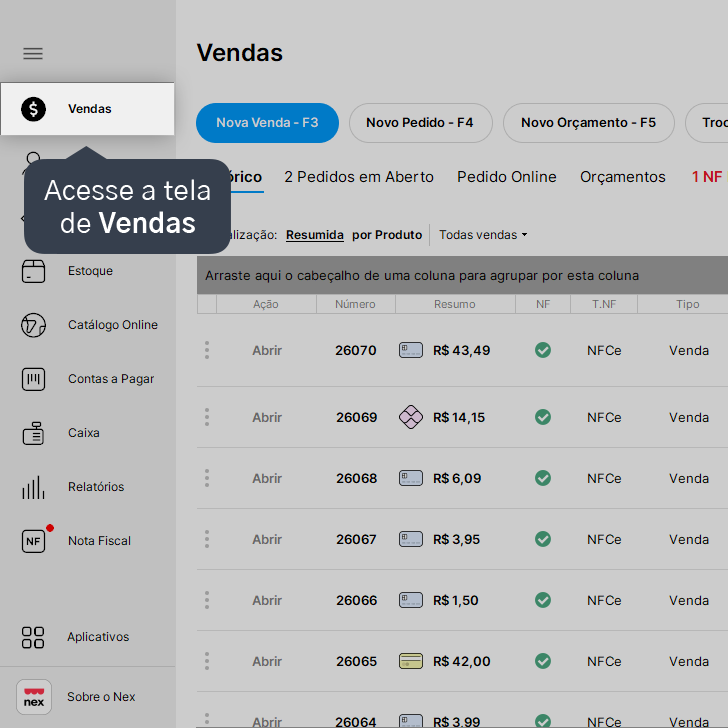Image resolution: width=728 pixels, height=728 pixels.
Task: Click Abrir for sale 26068
Action: tap(267, 478)
